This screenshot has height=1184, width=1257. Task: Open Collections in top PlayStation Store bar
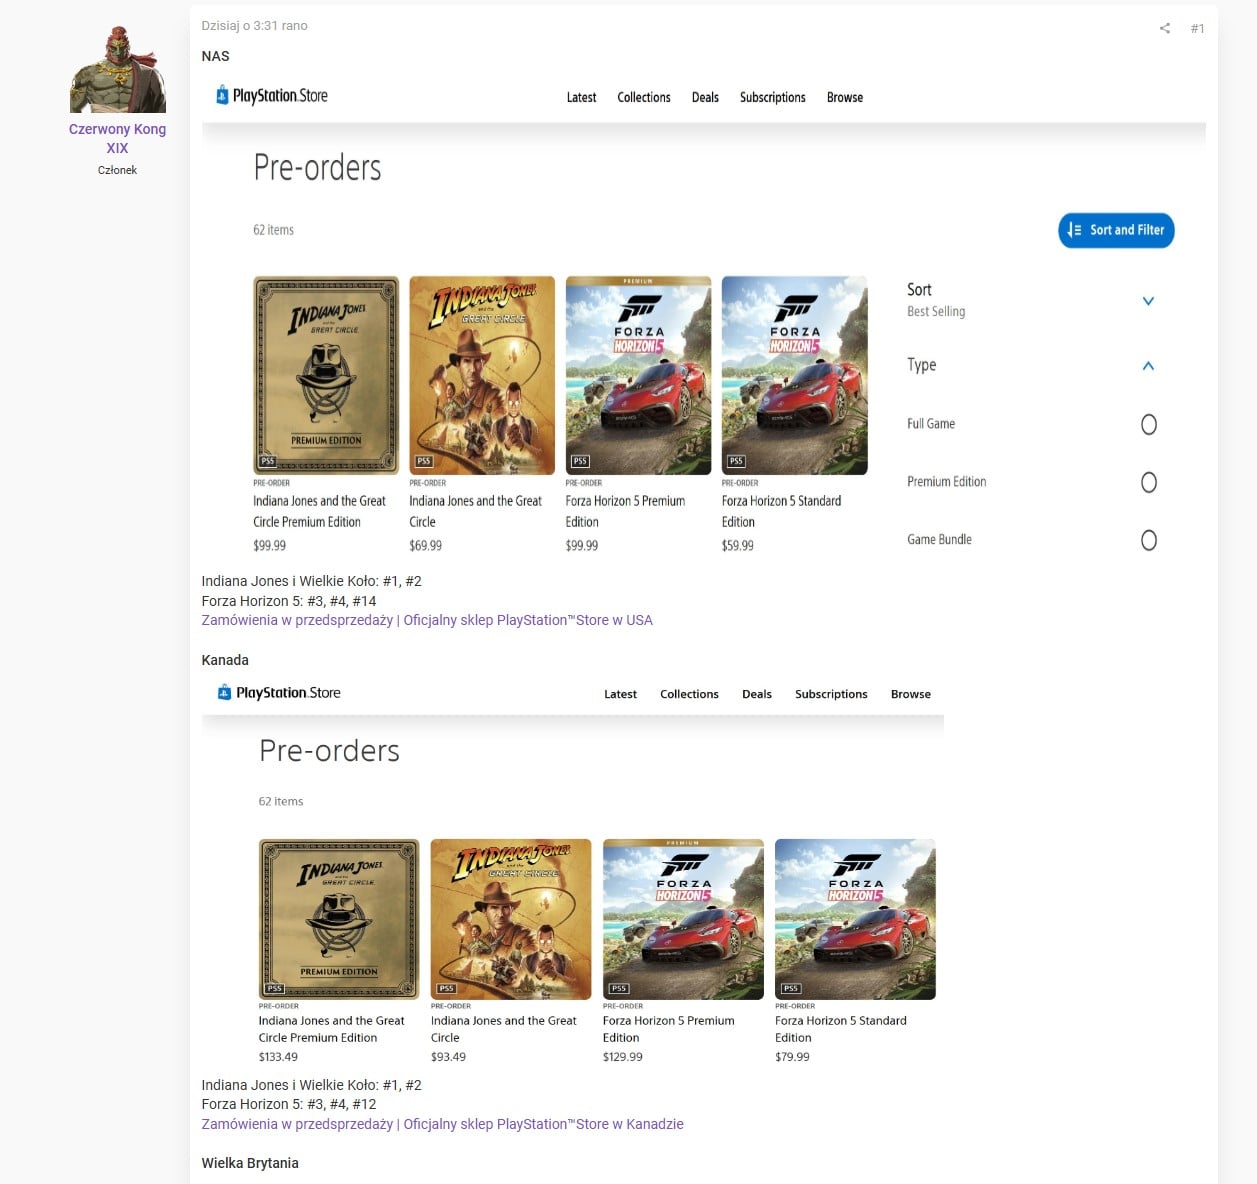point(644,97)
